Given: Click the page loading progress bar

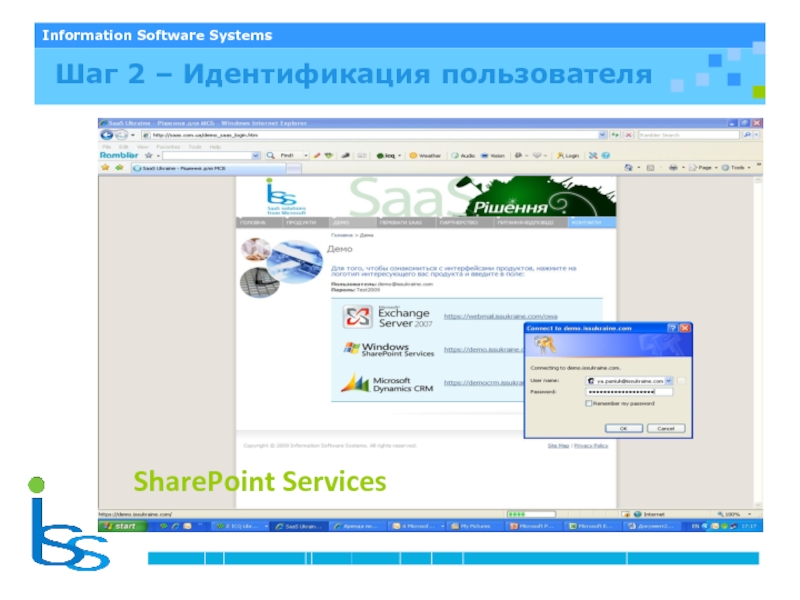Looking at the screenshot, I should (x=531, y=514).
